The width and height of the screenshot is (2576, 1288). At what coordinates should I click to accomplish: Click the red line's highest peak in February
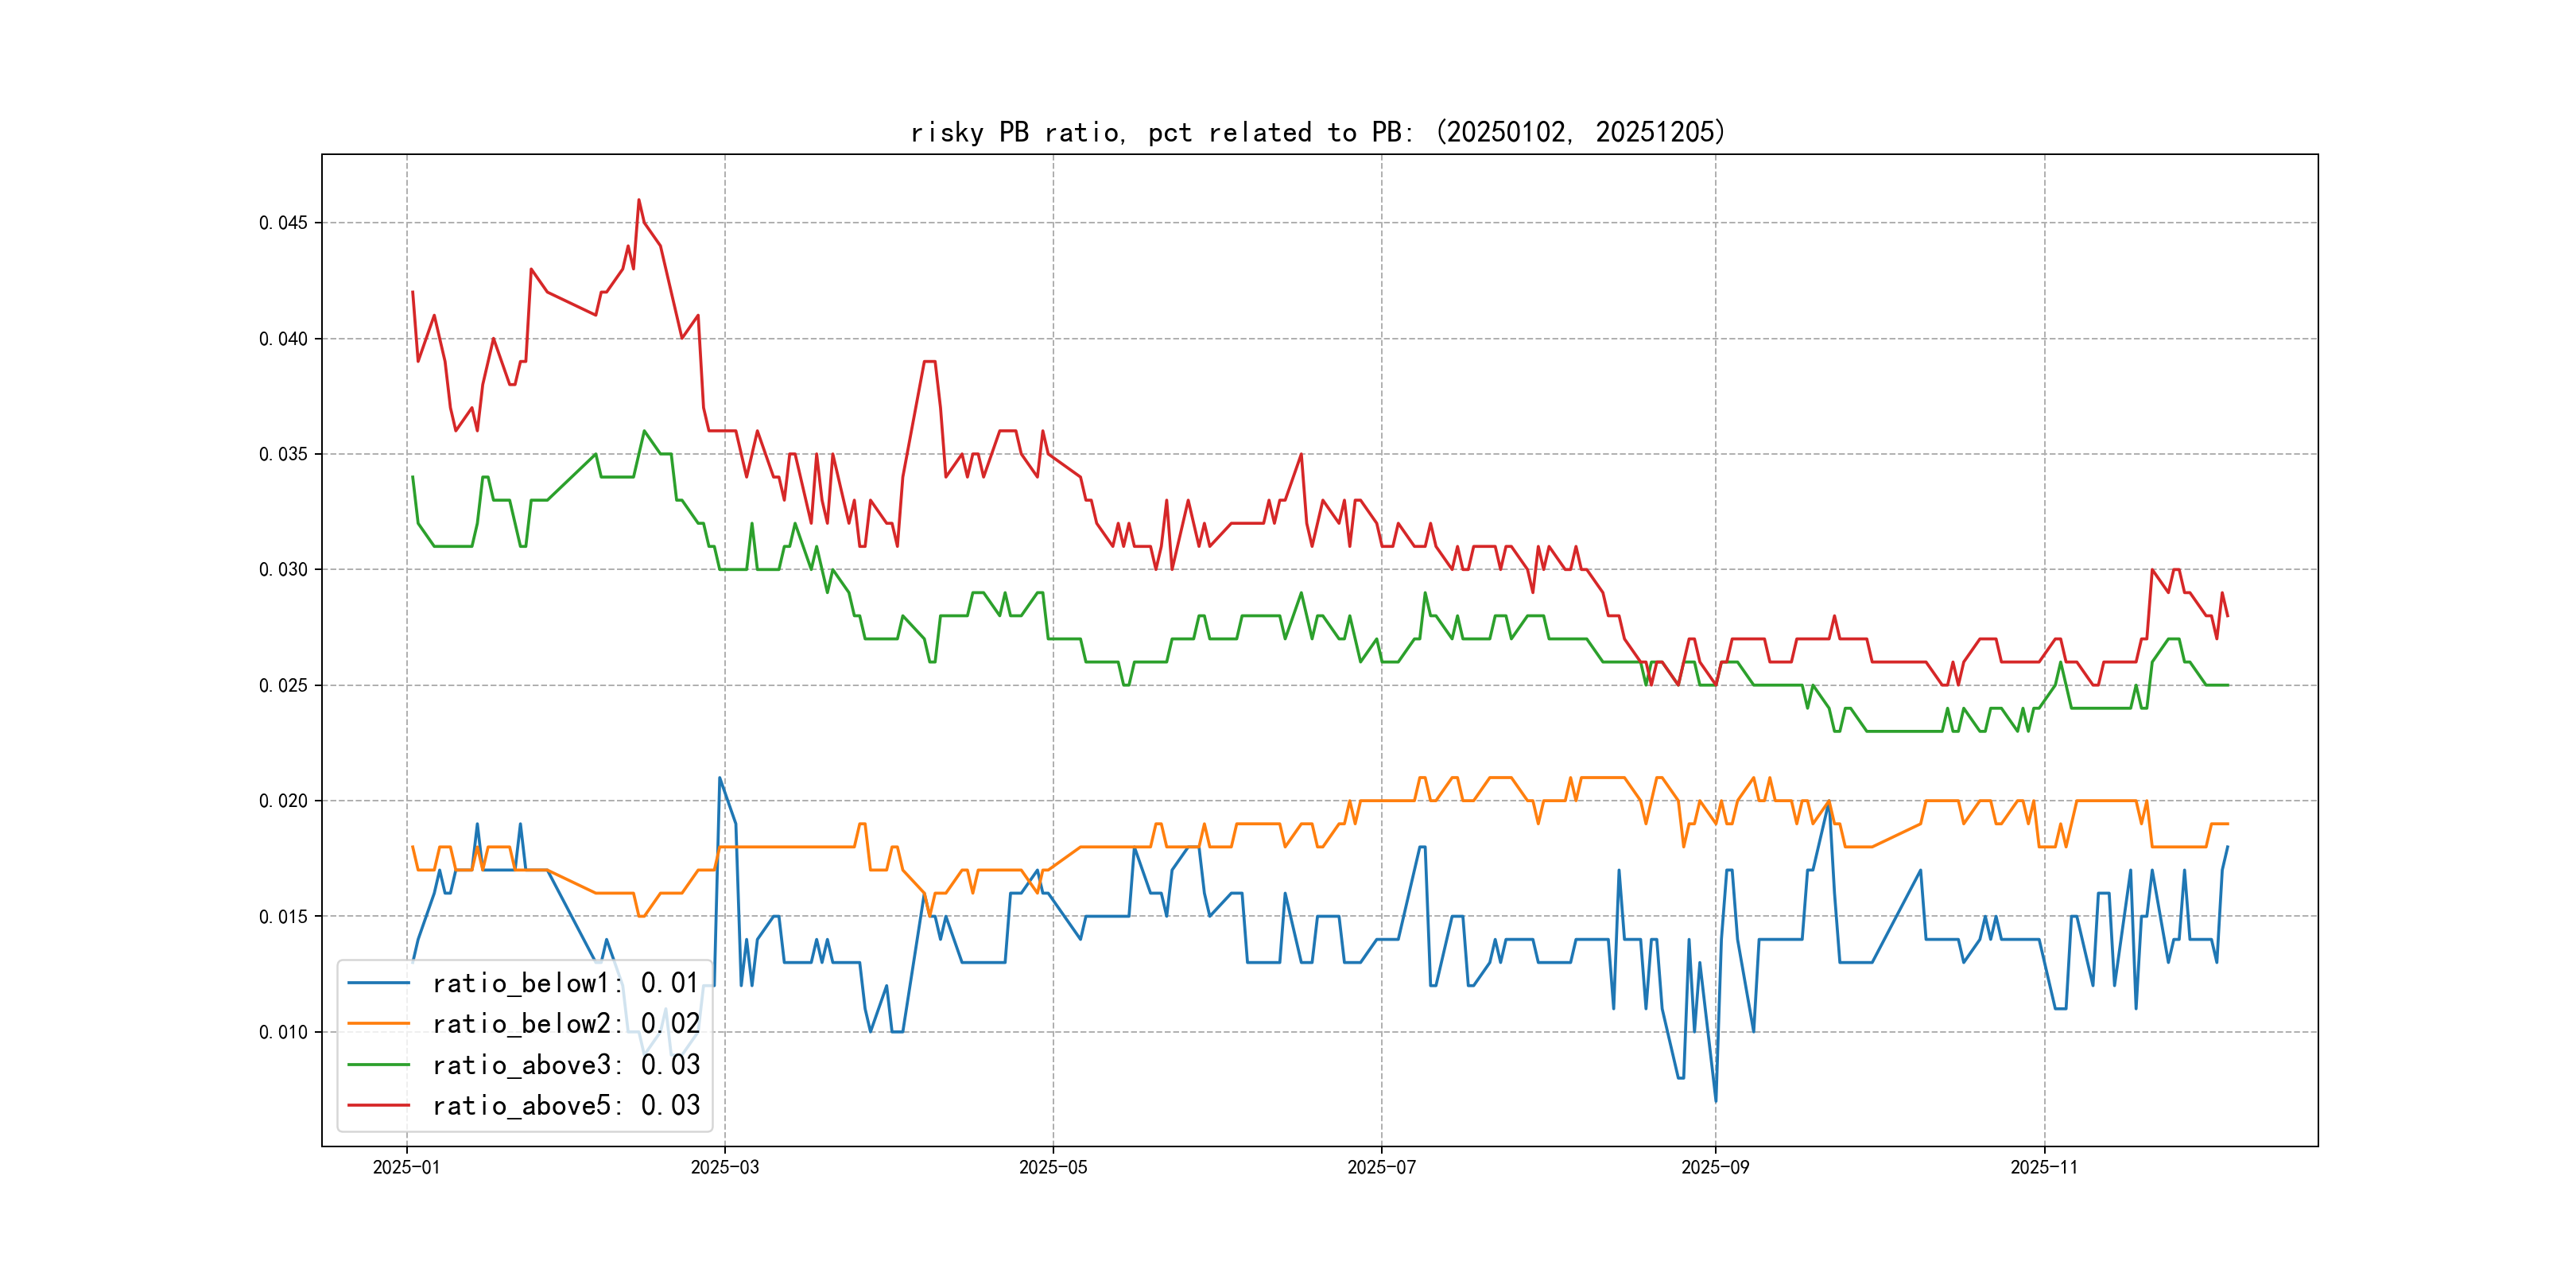coord(639,200)
